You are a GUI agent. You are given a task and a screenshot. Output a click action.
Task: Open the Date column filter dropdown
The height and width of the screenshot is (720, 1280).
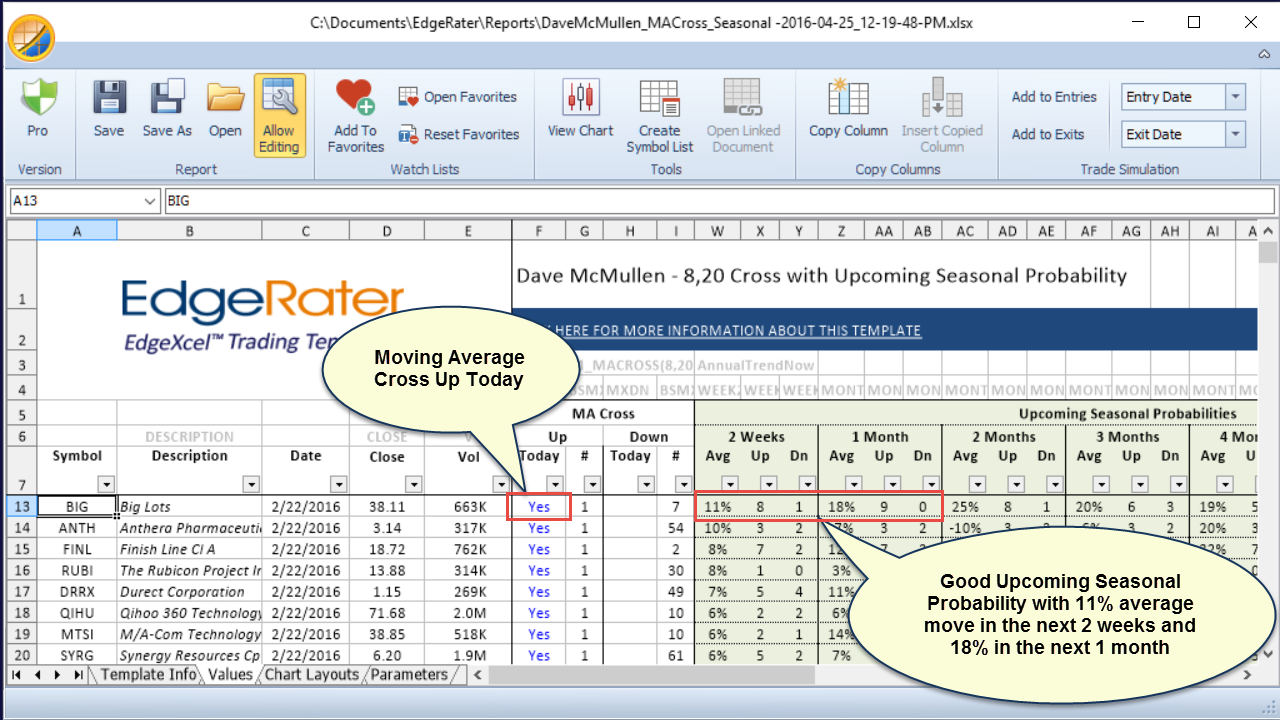pyautogui.click(x=339, y=484)
